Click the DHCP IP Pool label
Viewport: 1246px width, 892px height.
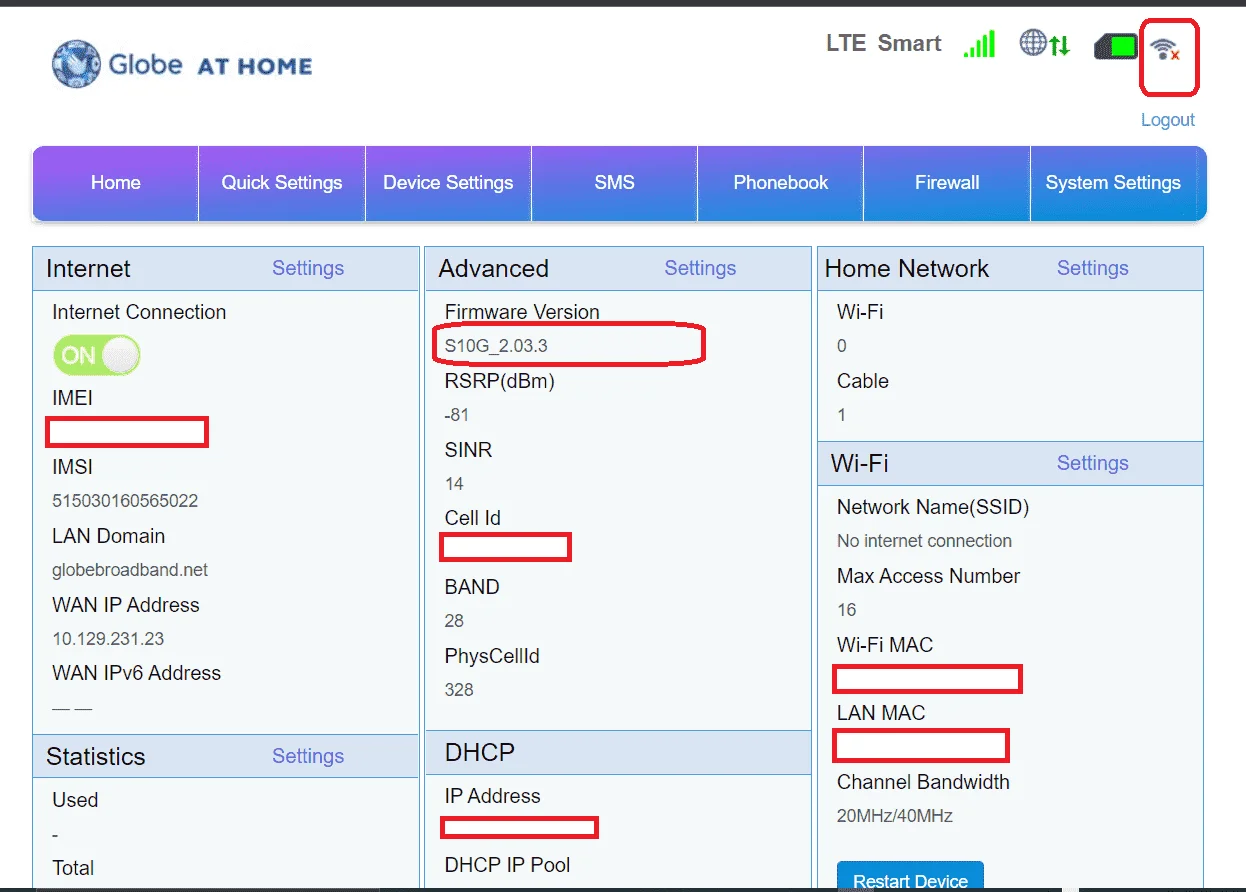507,865
